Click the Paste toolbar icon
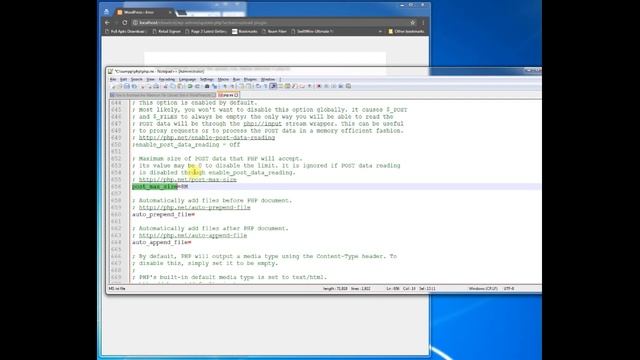Viewport: 640px width, 360px height. [180, 86]
